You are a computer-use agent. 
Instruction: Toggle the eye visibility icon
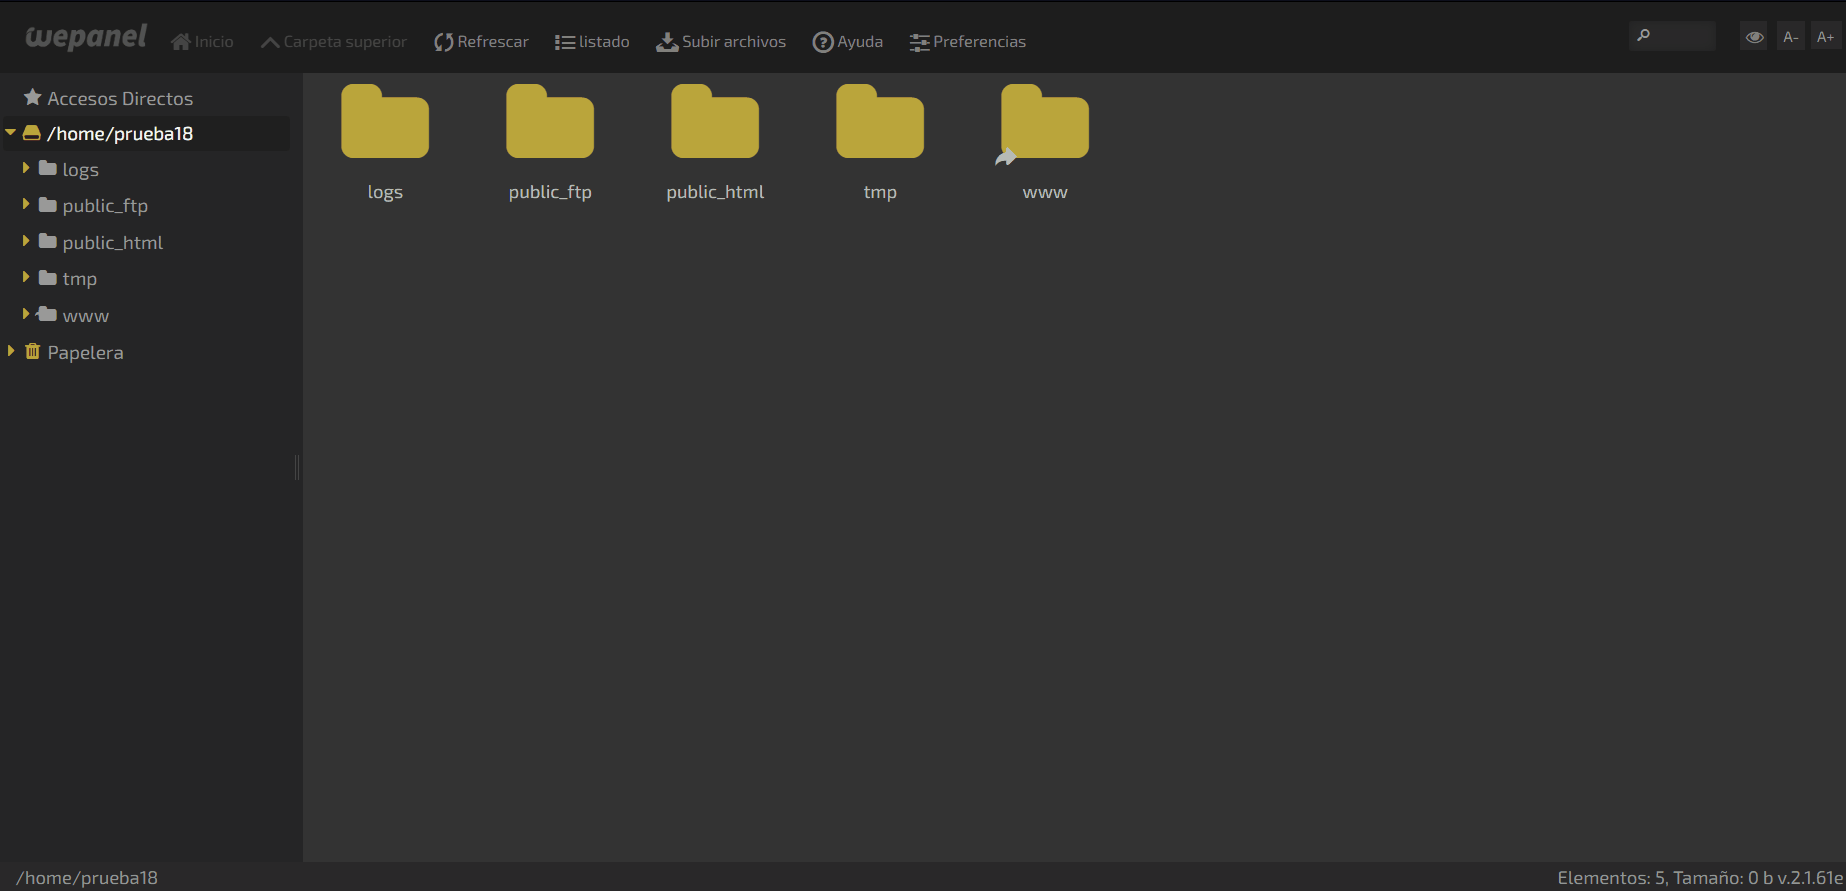tap(1754, 37)
